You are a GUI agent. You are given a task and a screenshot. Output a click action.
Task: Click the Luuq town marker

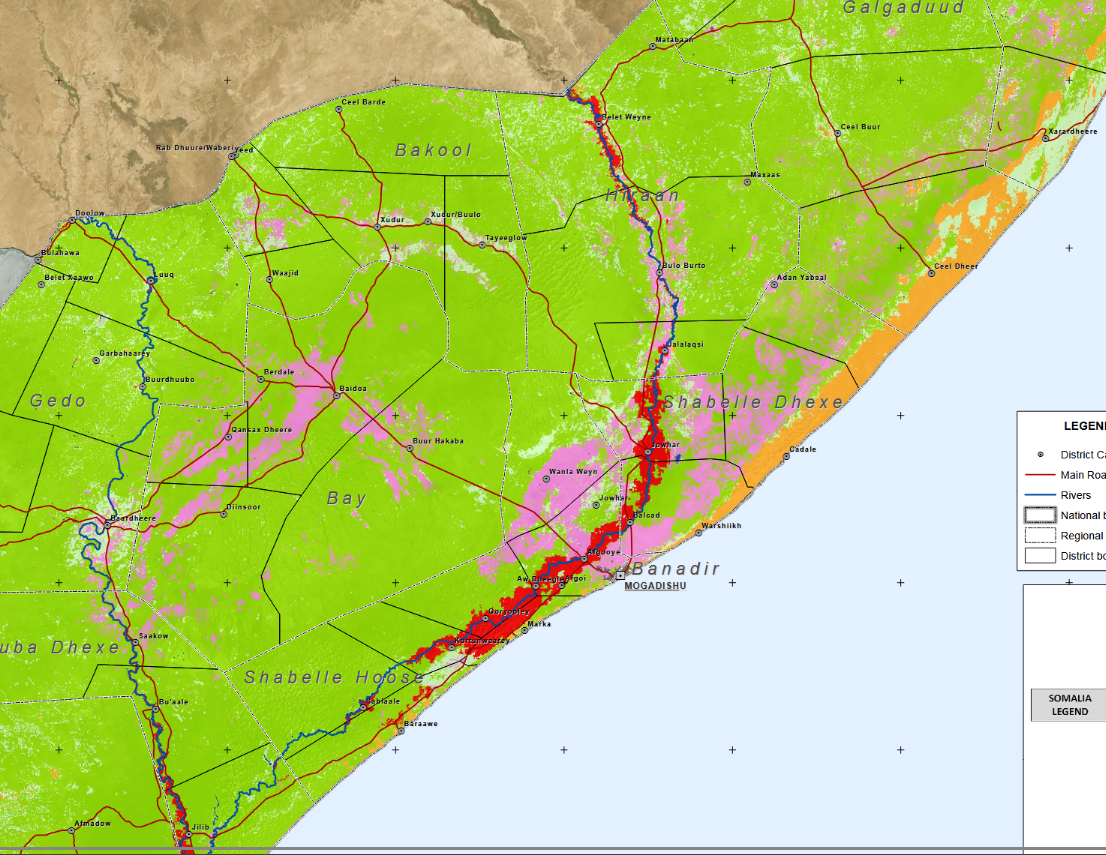point(151,281)
